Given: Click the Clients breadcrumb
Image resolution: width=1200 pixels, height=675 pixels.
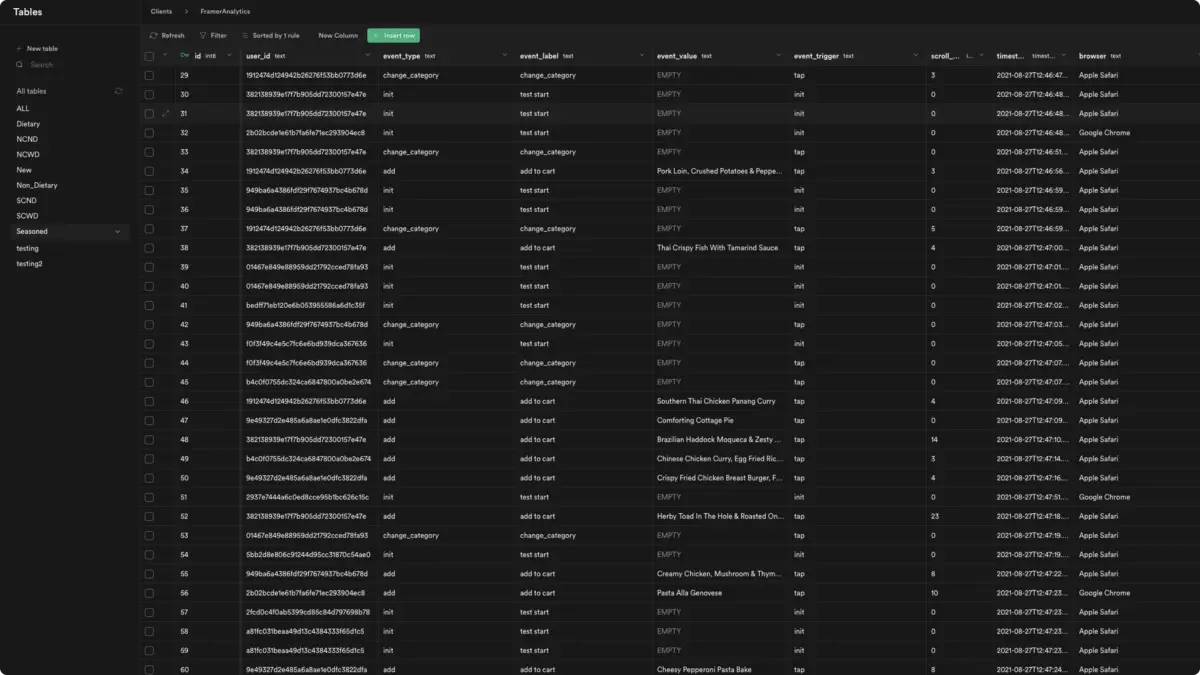Looking at the screenshot, I should [161, 11].
